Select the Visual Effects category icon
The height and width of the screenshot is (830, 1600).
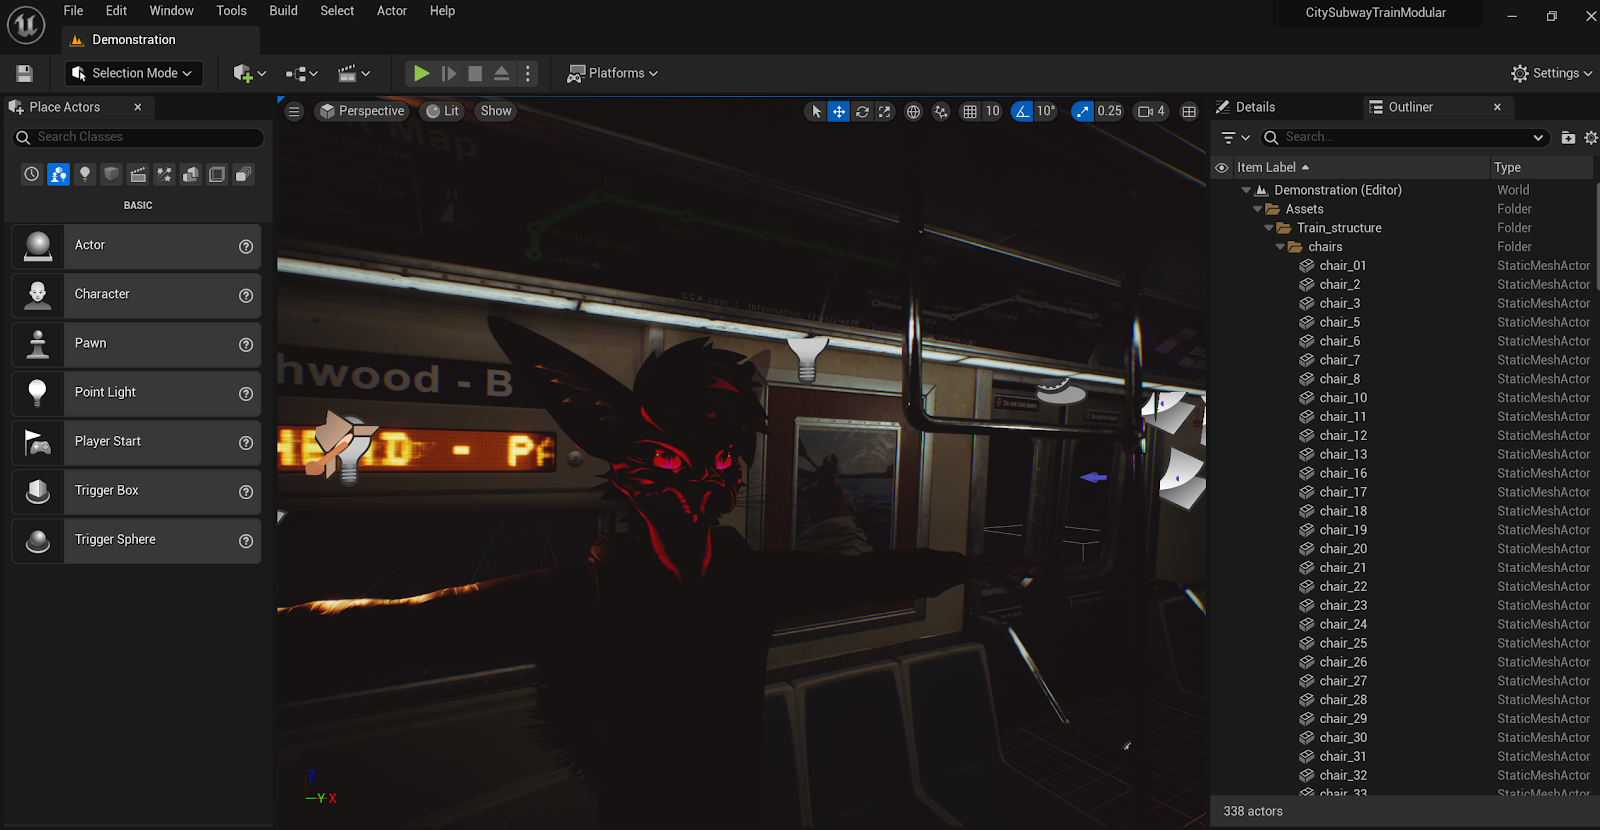pos(164,174)
